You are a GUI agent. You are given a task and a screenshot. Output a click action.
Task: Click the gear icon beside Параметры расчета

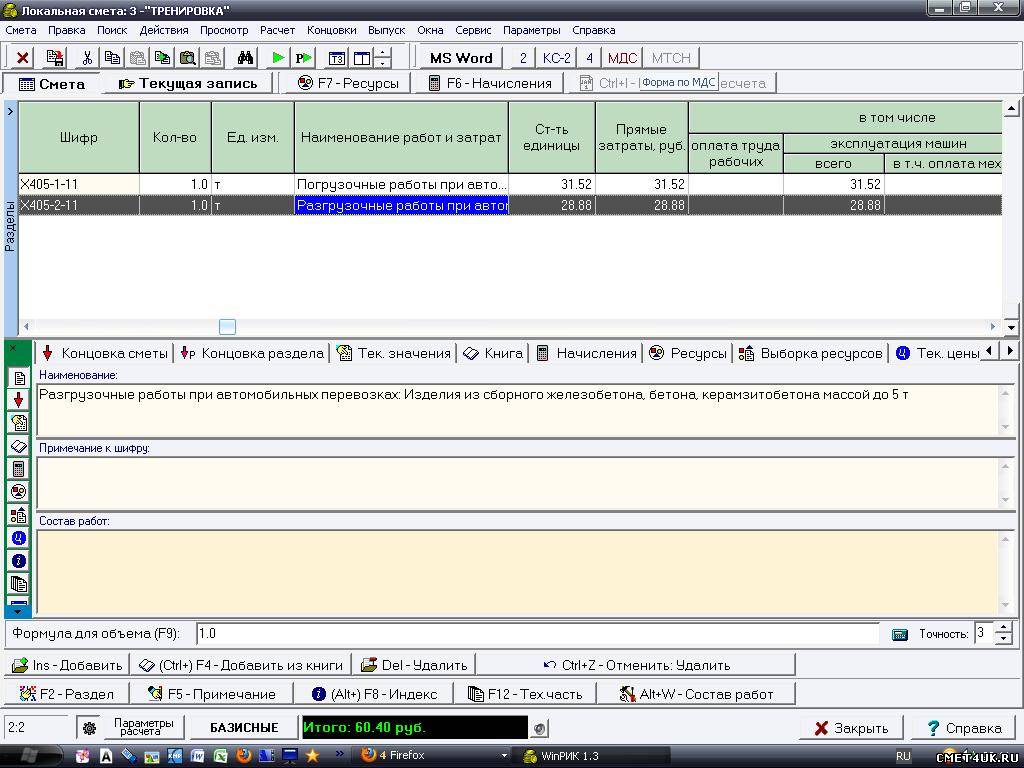point(89,728)
